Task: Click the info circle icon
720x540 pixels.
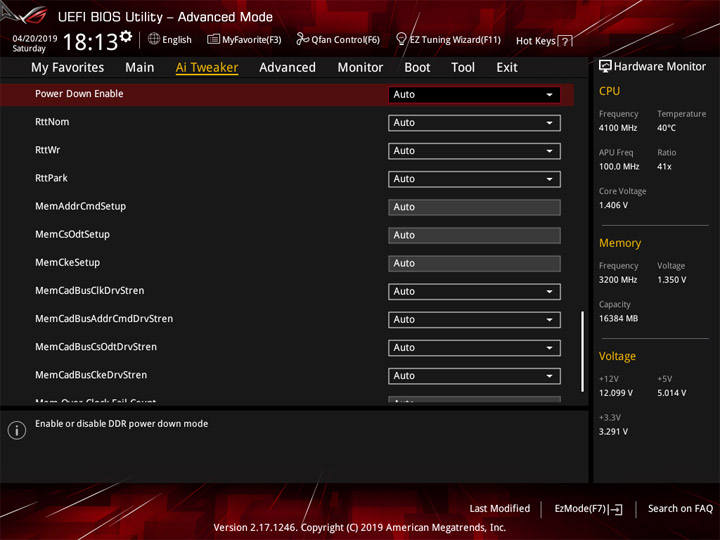Action: [x=17, y=430]
